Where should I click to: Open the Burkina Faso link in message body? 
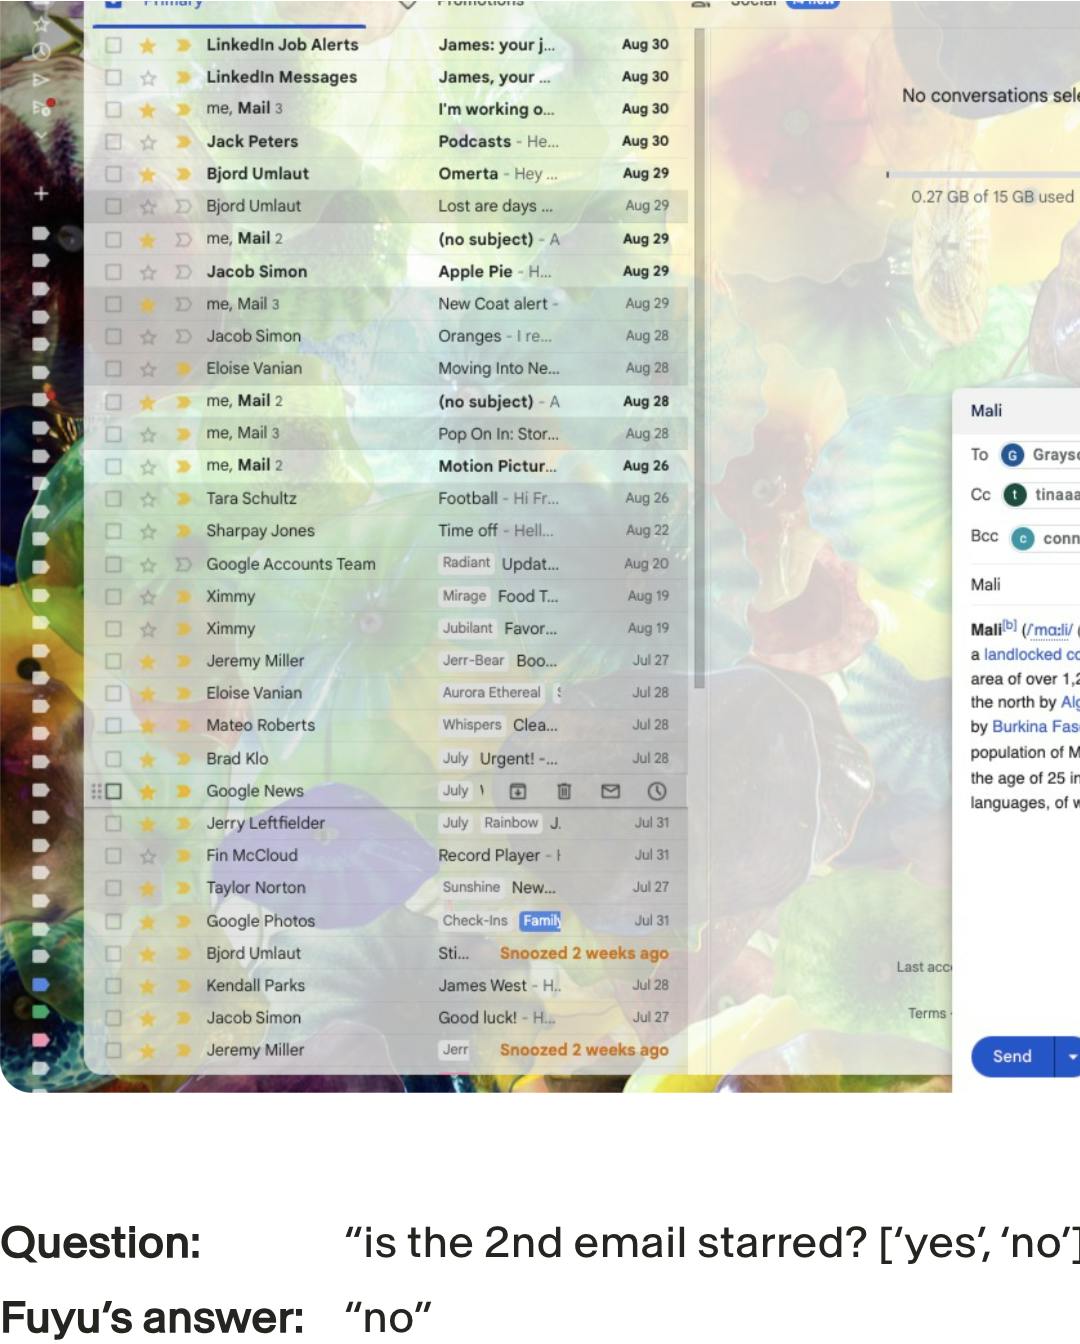(1036, 727)
